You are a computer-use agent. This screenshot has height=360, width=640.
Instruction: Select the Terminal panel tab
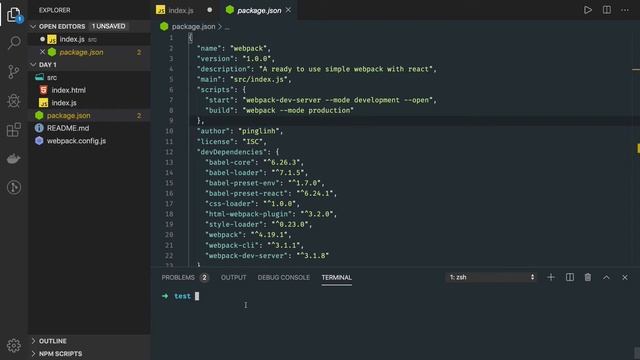pos(336,277)
